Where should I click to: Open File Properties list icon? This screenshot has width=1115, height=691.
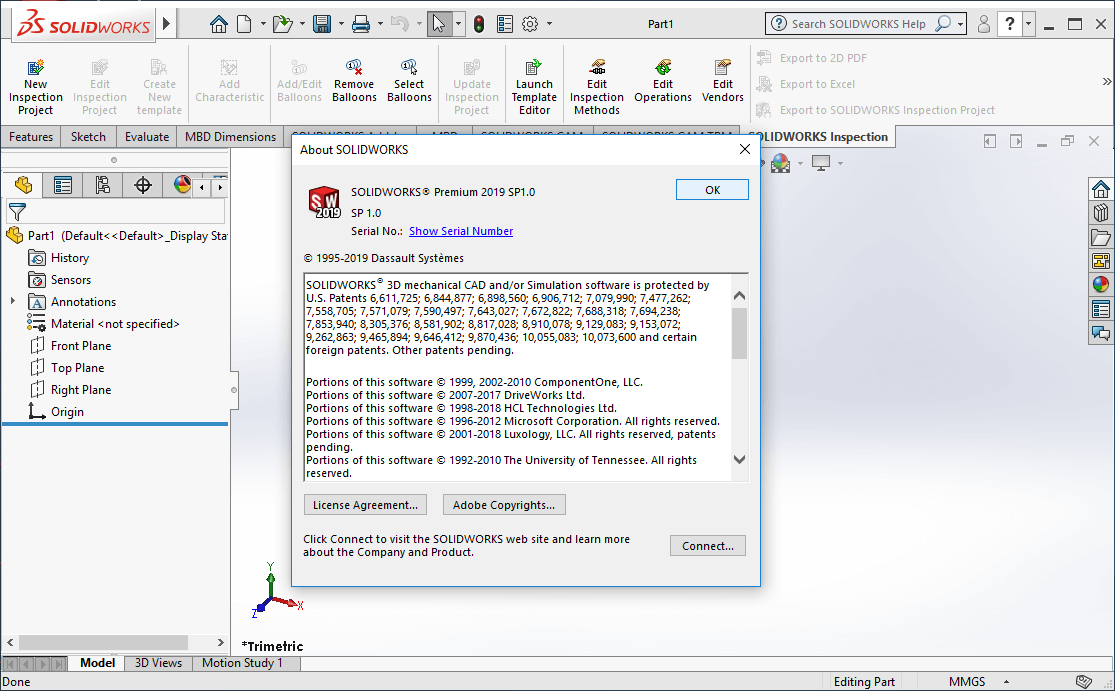[x=505, y=24]
